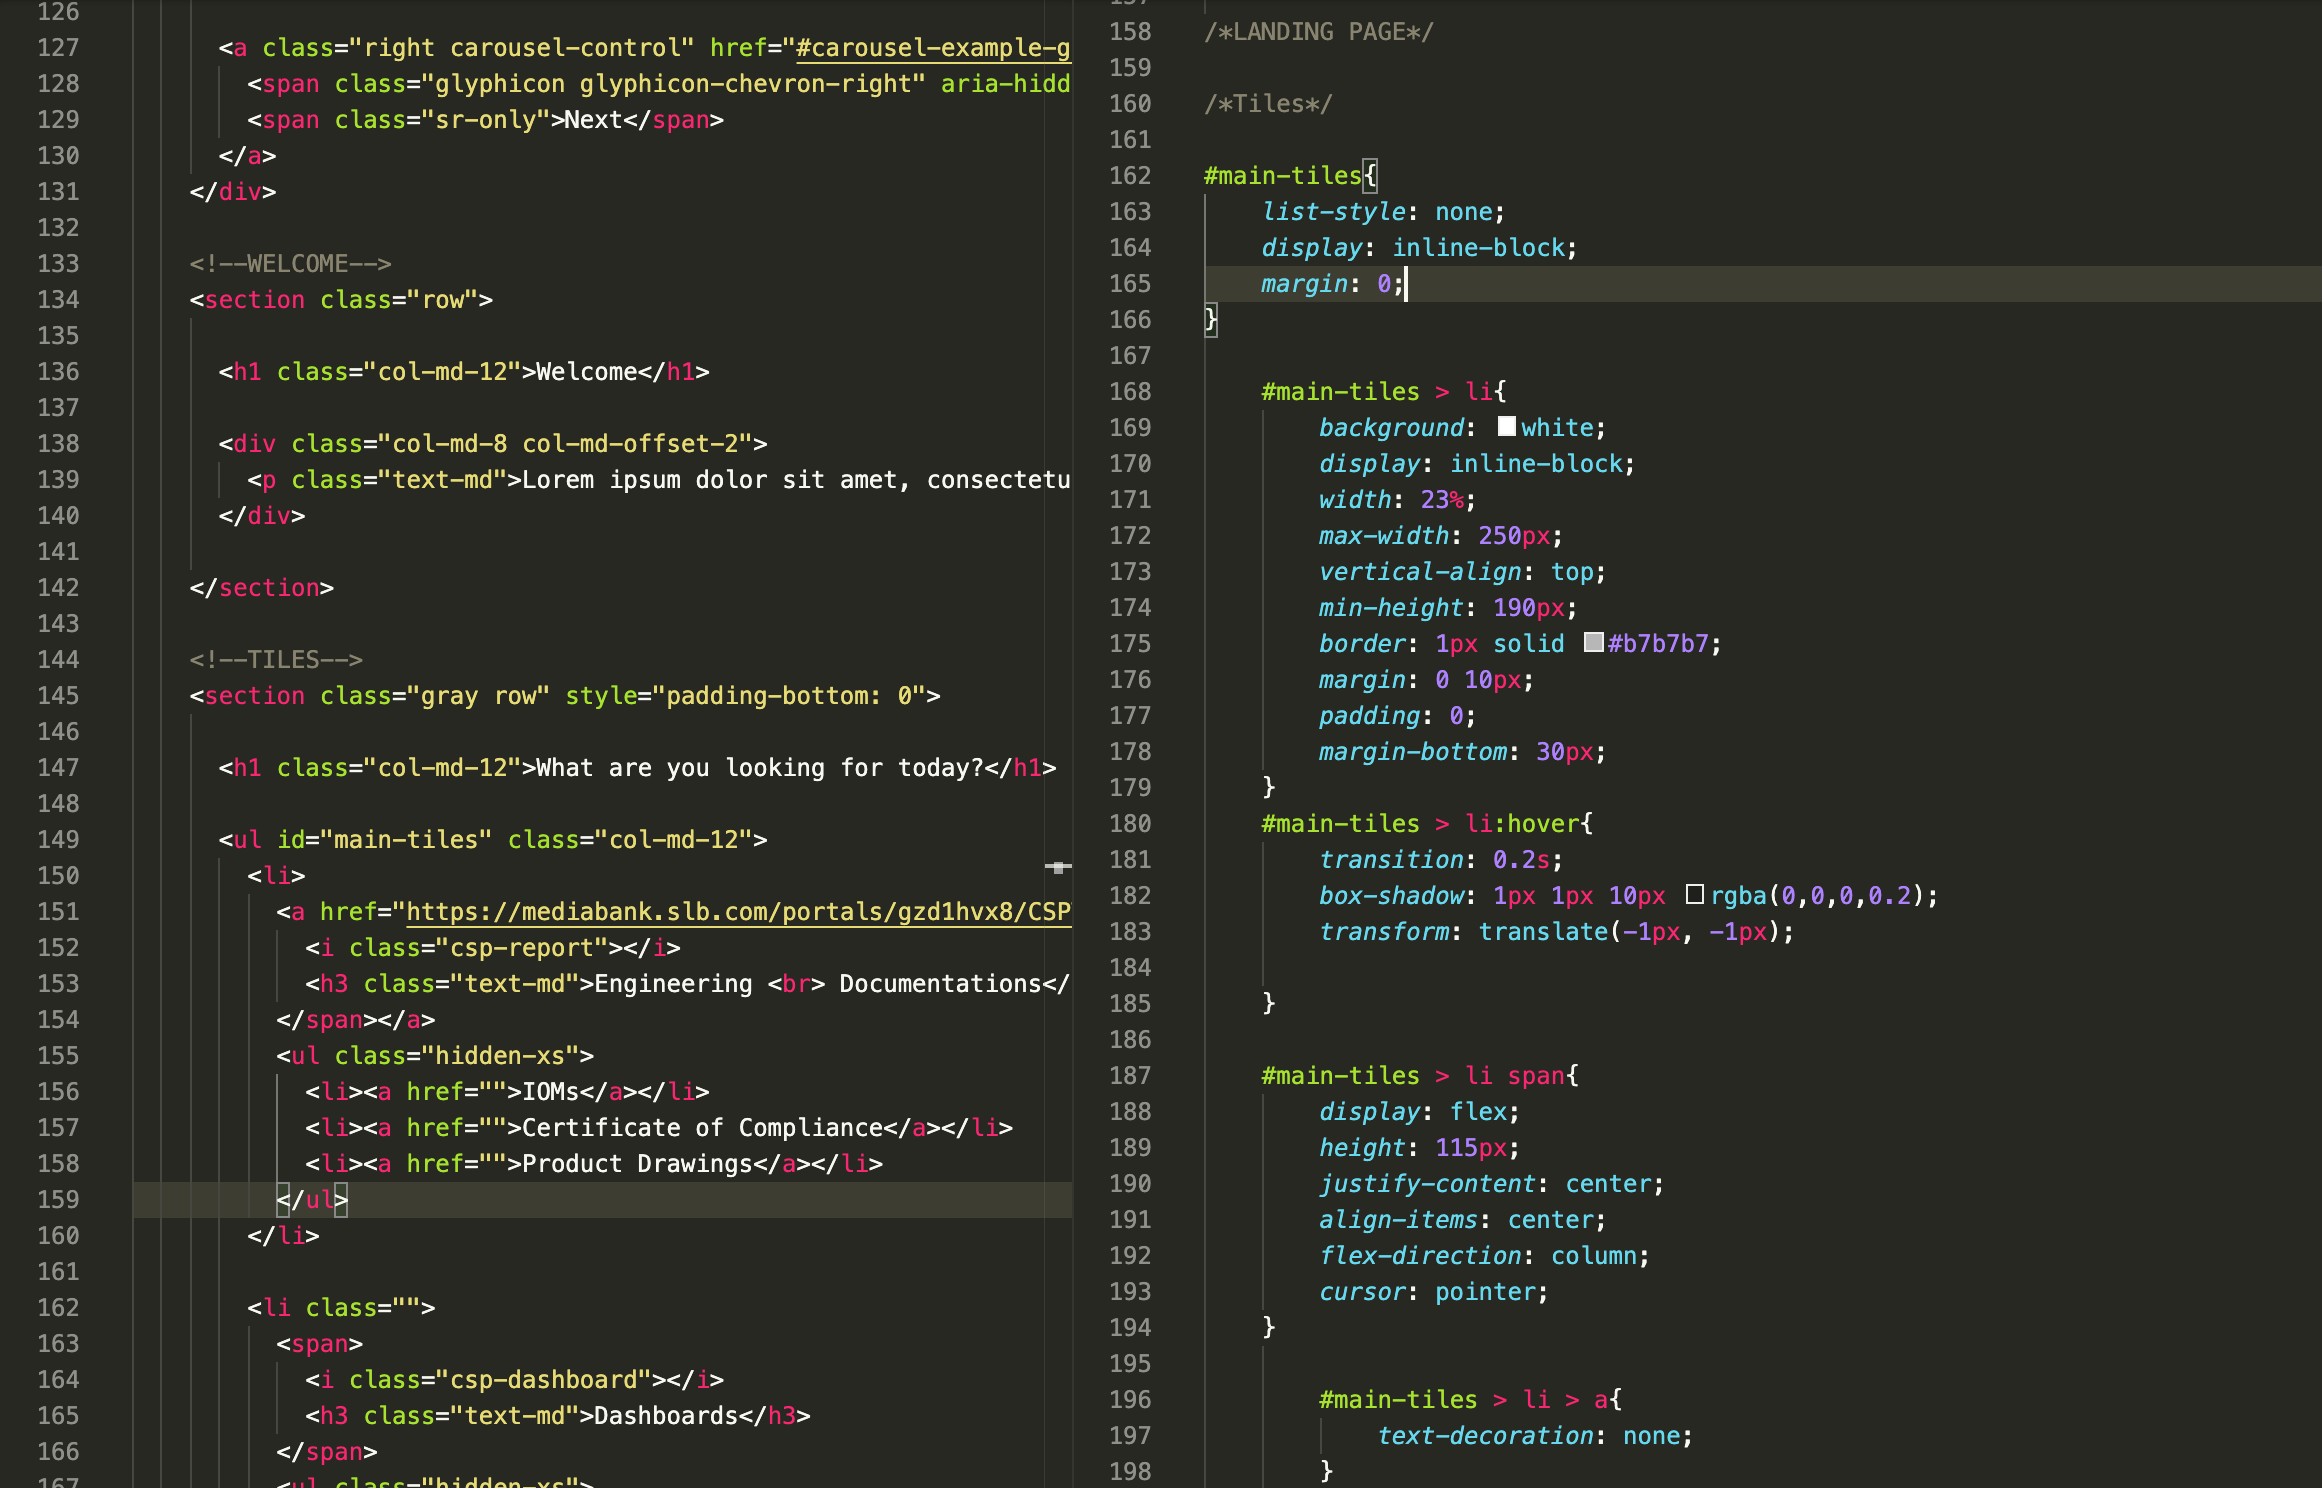Click the justify-content: center declaration
This screenshot has height=1488, width=2322.
1492,1184
